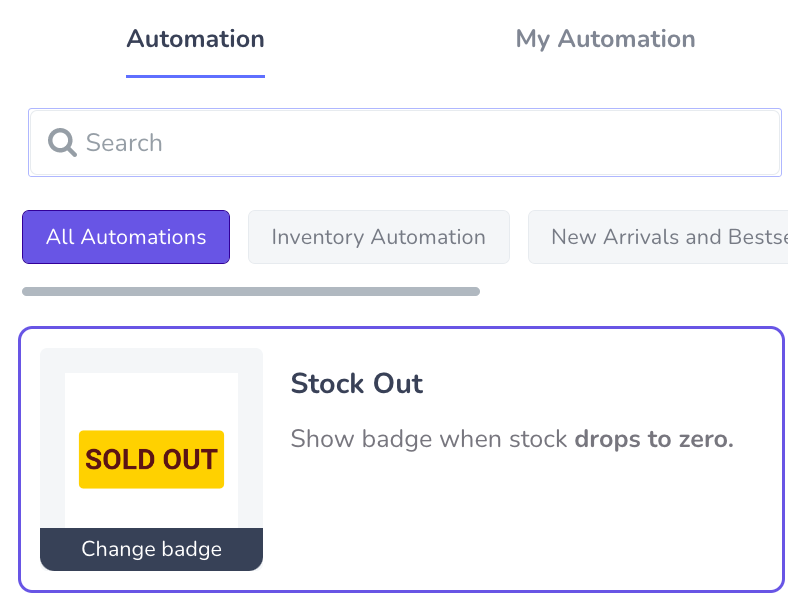Select the yellow SOLD OUT badge image
Viewport: 804px width, 608px height.
pyautogui.click(x=151, y=459)
